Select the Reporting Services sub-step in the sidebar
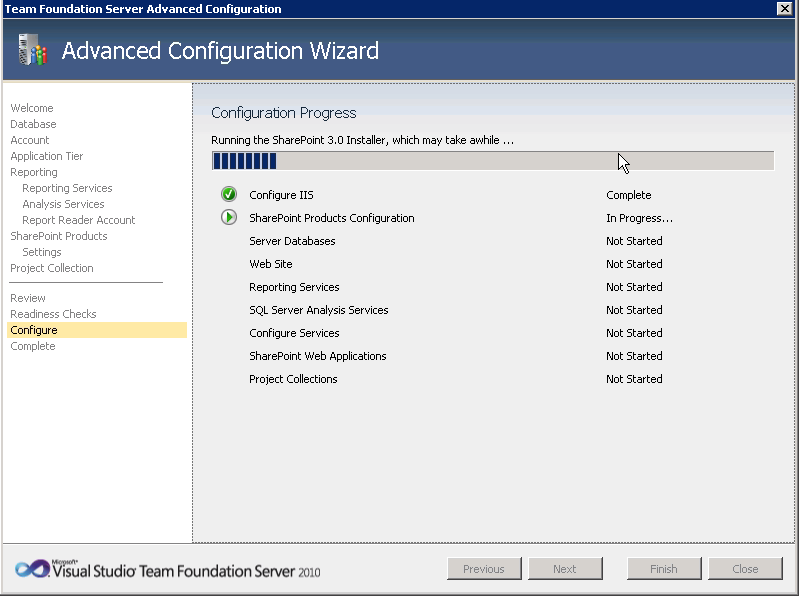Image resolution: width=800 pixels, height=596 pixels. (x=67, y=188)
